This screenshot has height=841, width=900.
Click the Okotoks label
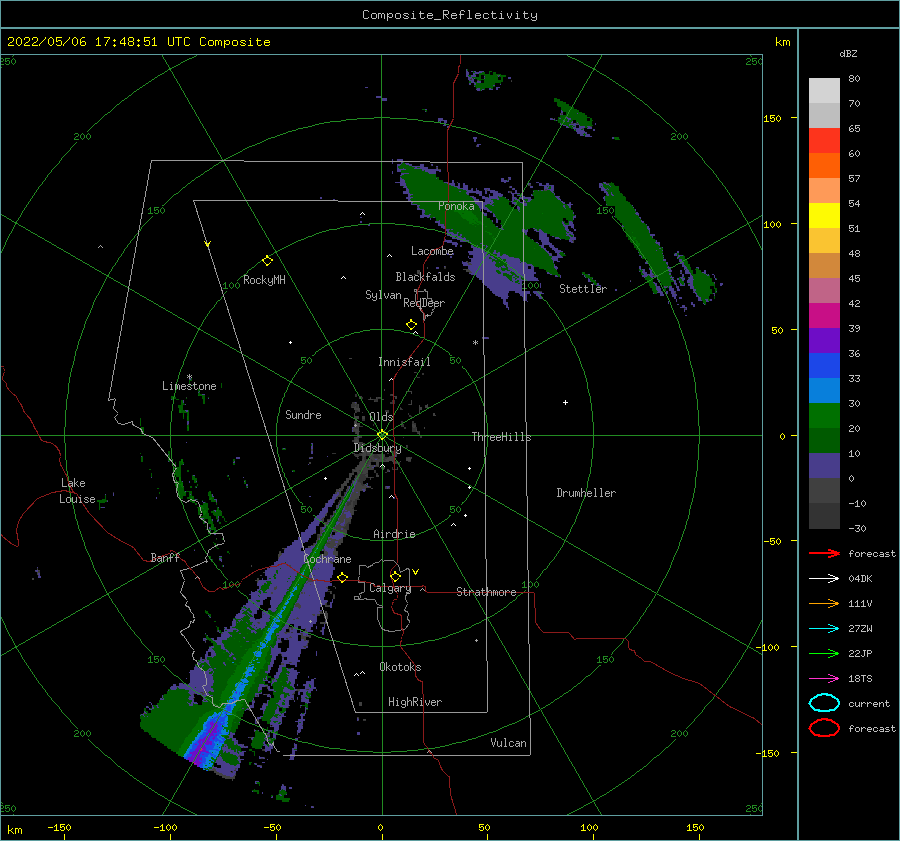[400, 667]
